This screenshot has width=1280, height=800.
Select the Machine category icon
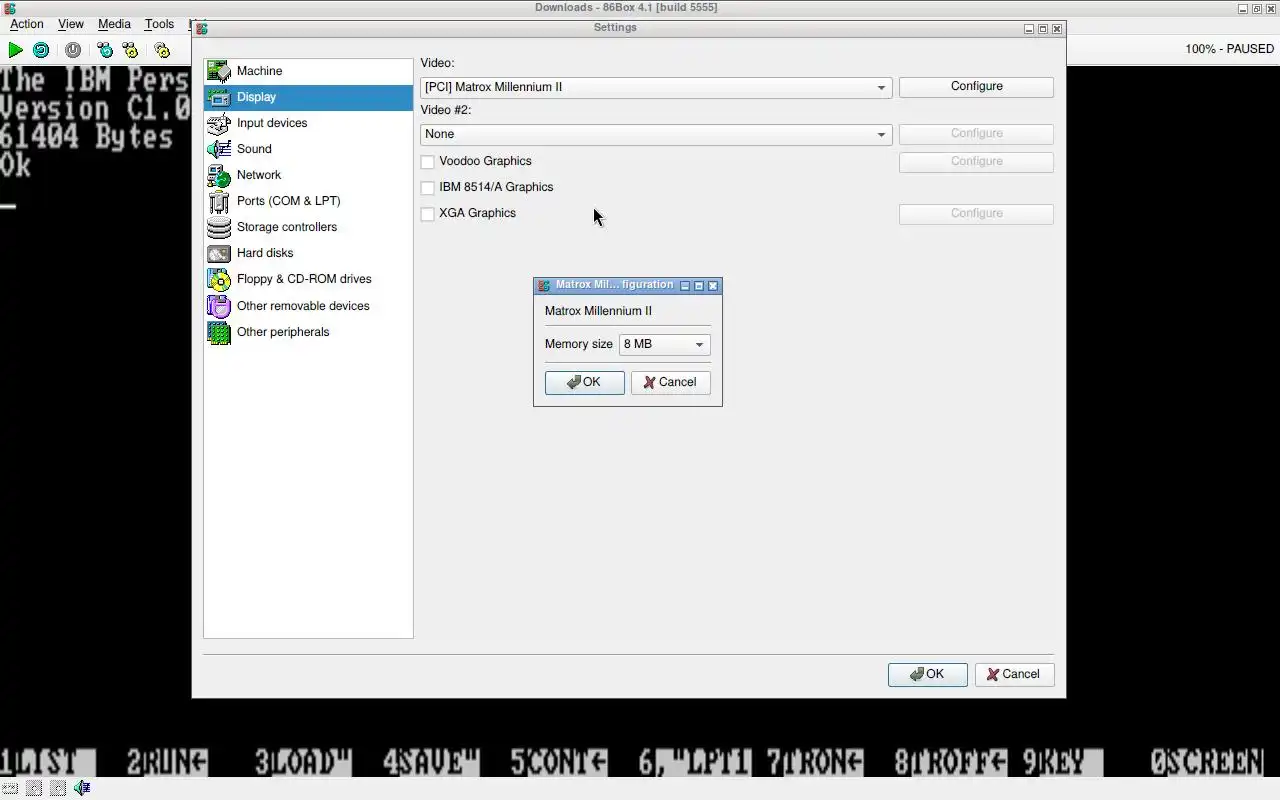pos(219,71)
